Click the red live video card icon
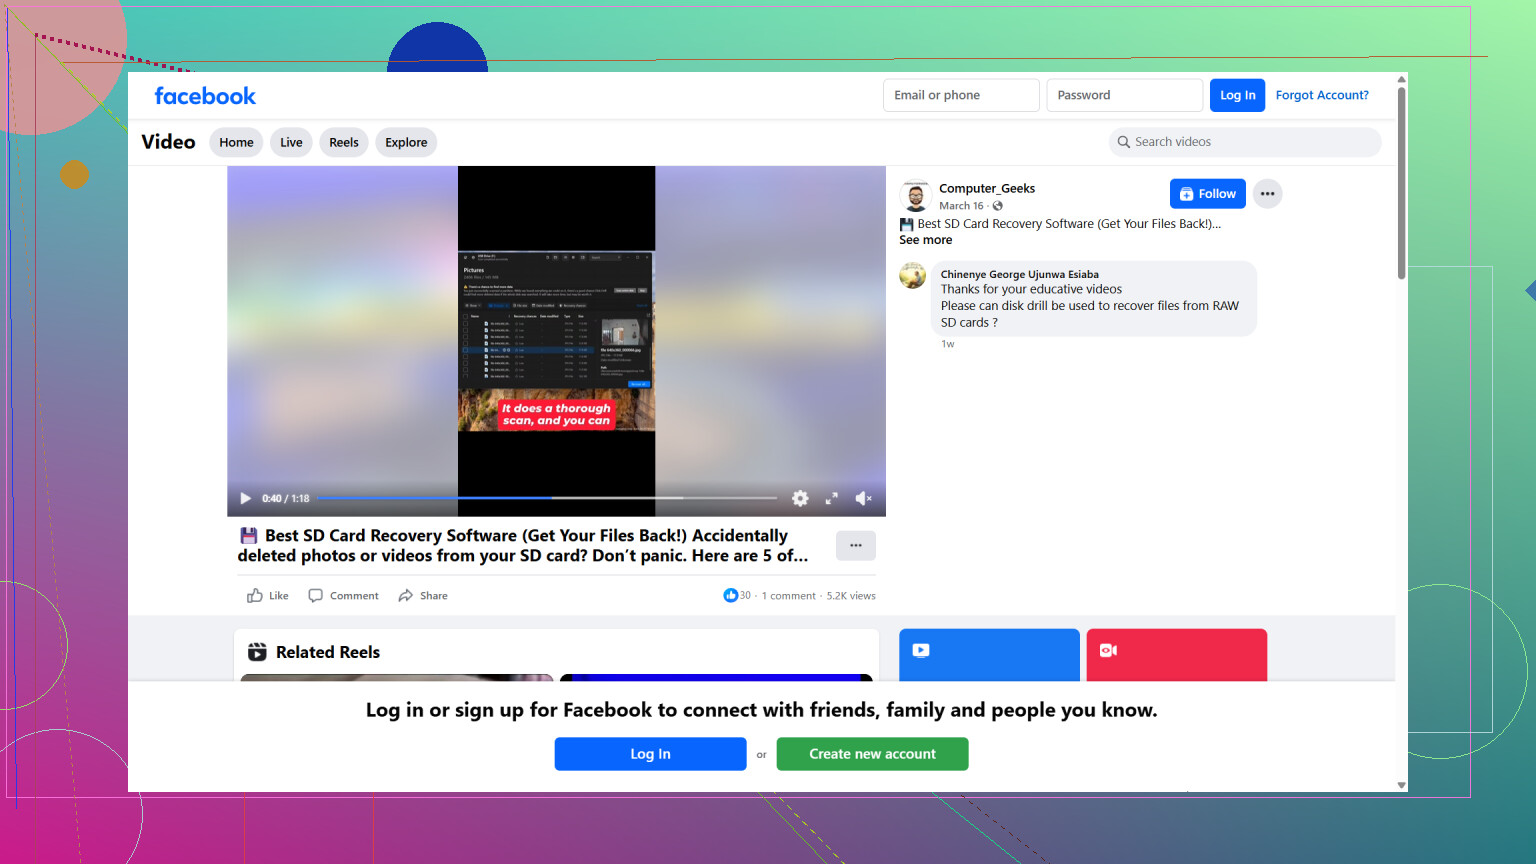Image resolution: width=1536 pixels, height=864 pixels. pos(1108,650)
